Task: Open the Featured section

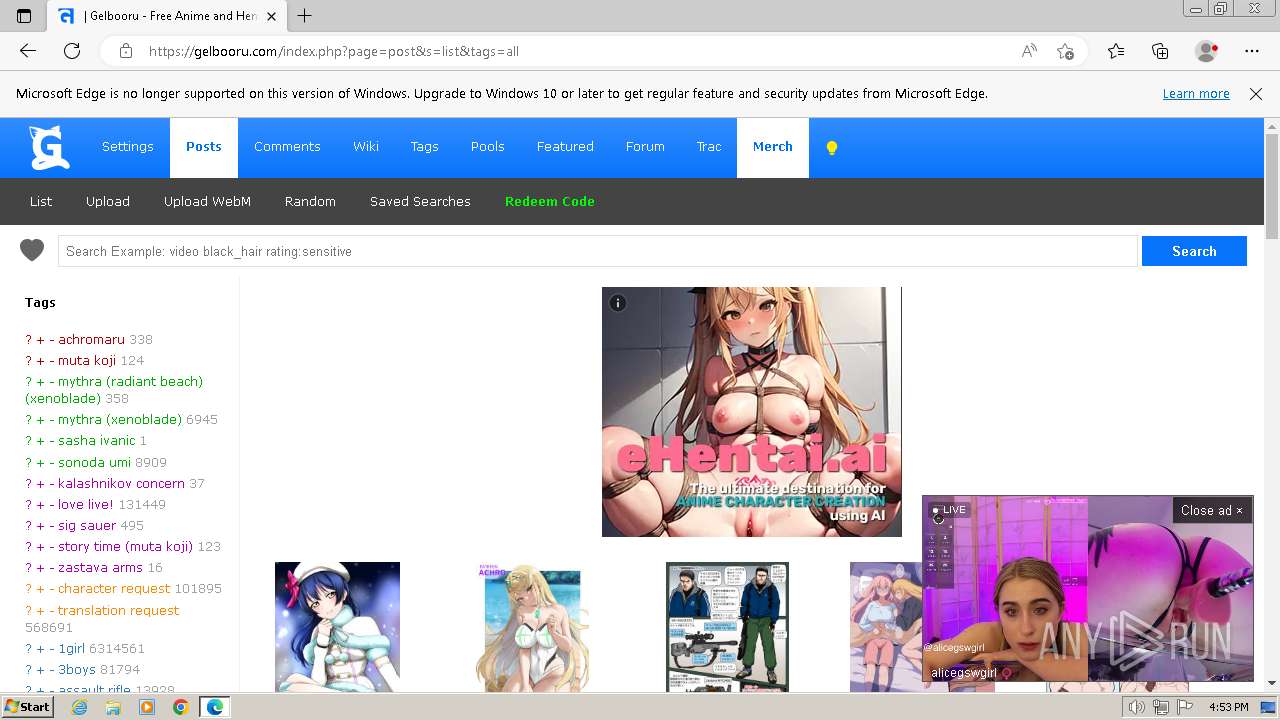Action: pyautogui.click(x=565, y=147)
